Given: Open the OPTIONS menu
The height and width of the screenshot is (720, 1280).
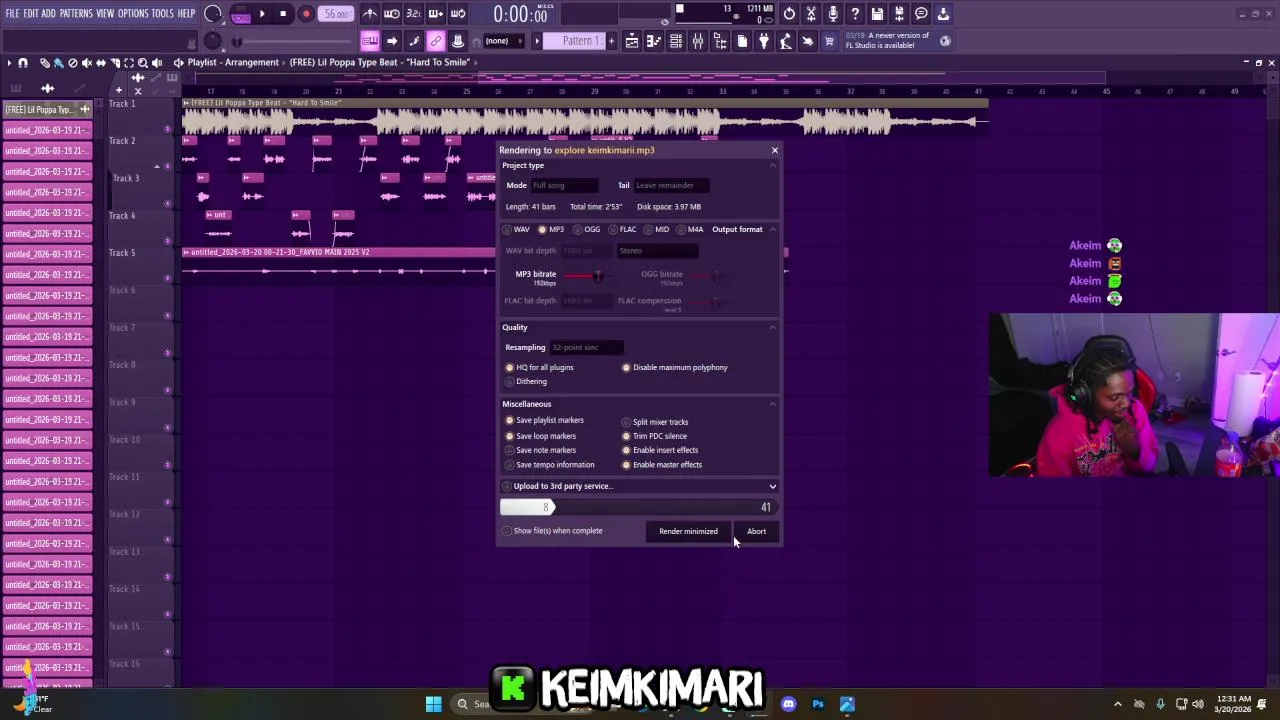Looking at the screenshot, I should click(133, 14).
